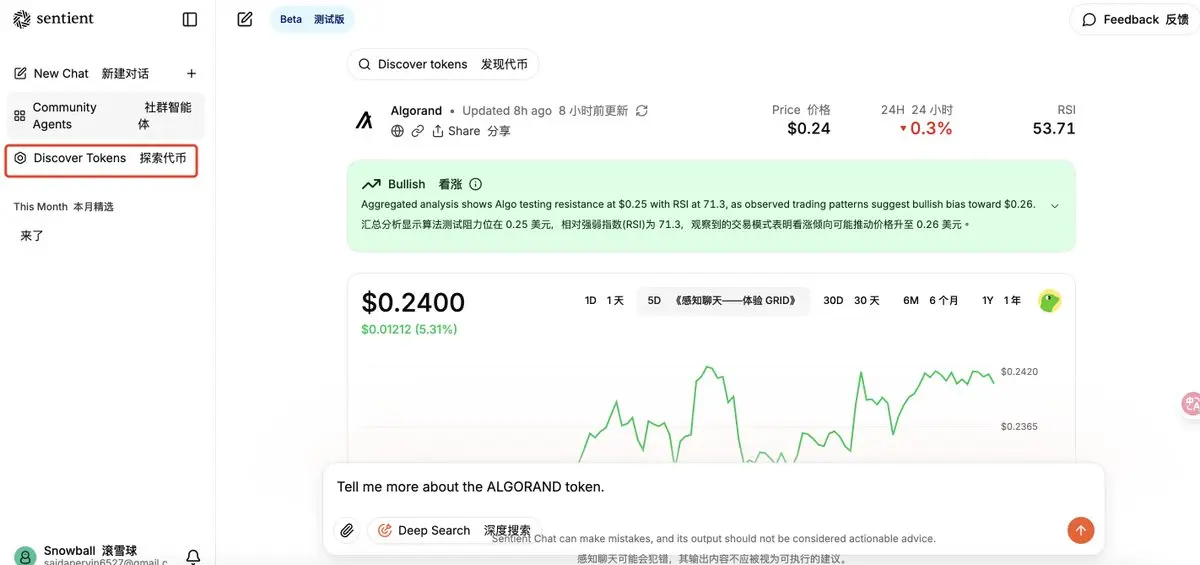Viewport: 1200px width, 565px height.
Task: Open the Feedback button
Action: pos(1135,19)
